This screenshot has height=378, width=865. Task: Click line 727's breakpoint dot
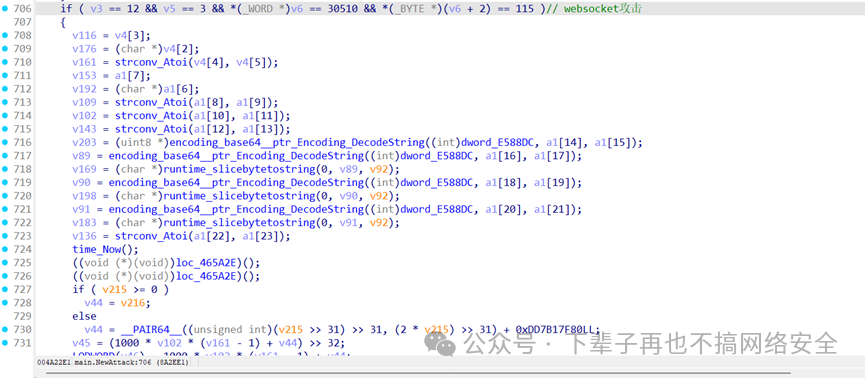click(5, 289)
